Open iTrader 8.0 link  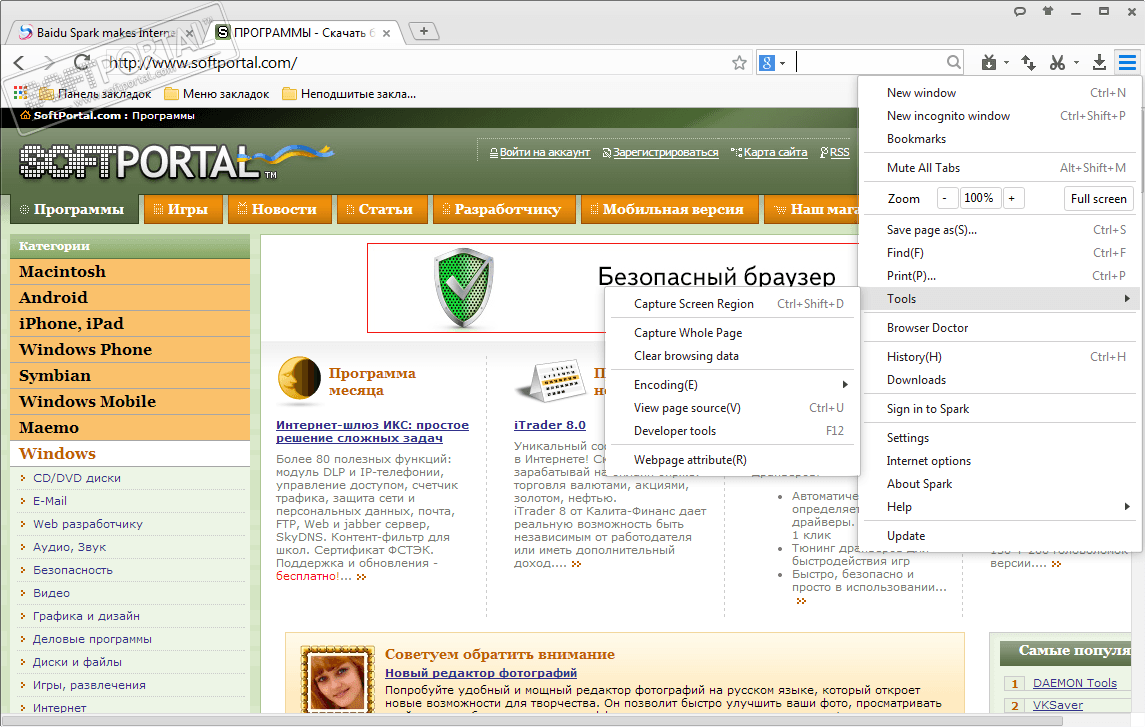coord(550,425)
